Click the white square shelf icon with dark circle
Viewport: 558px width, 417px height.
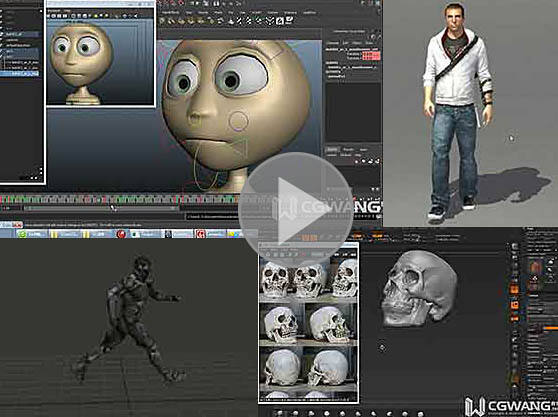click(x=280, y=21)
